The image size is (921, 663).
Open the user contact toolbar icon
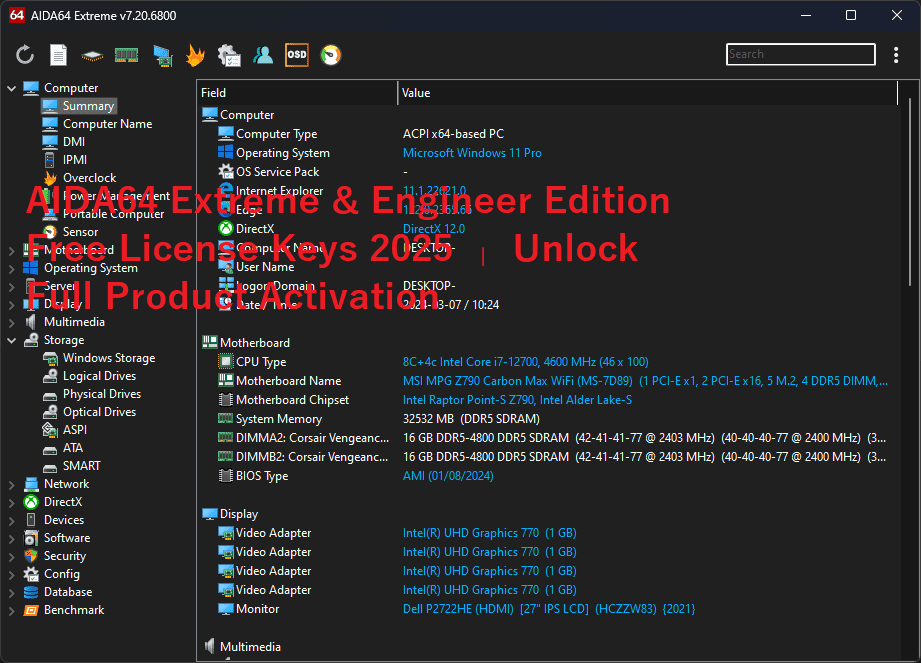click(263, 55)
